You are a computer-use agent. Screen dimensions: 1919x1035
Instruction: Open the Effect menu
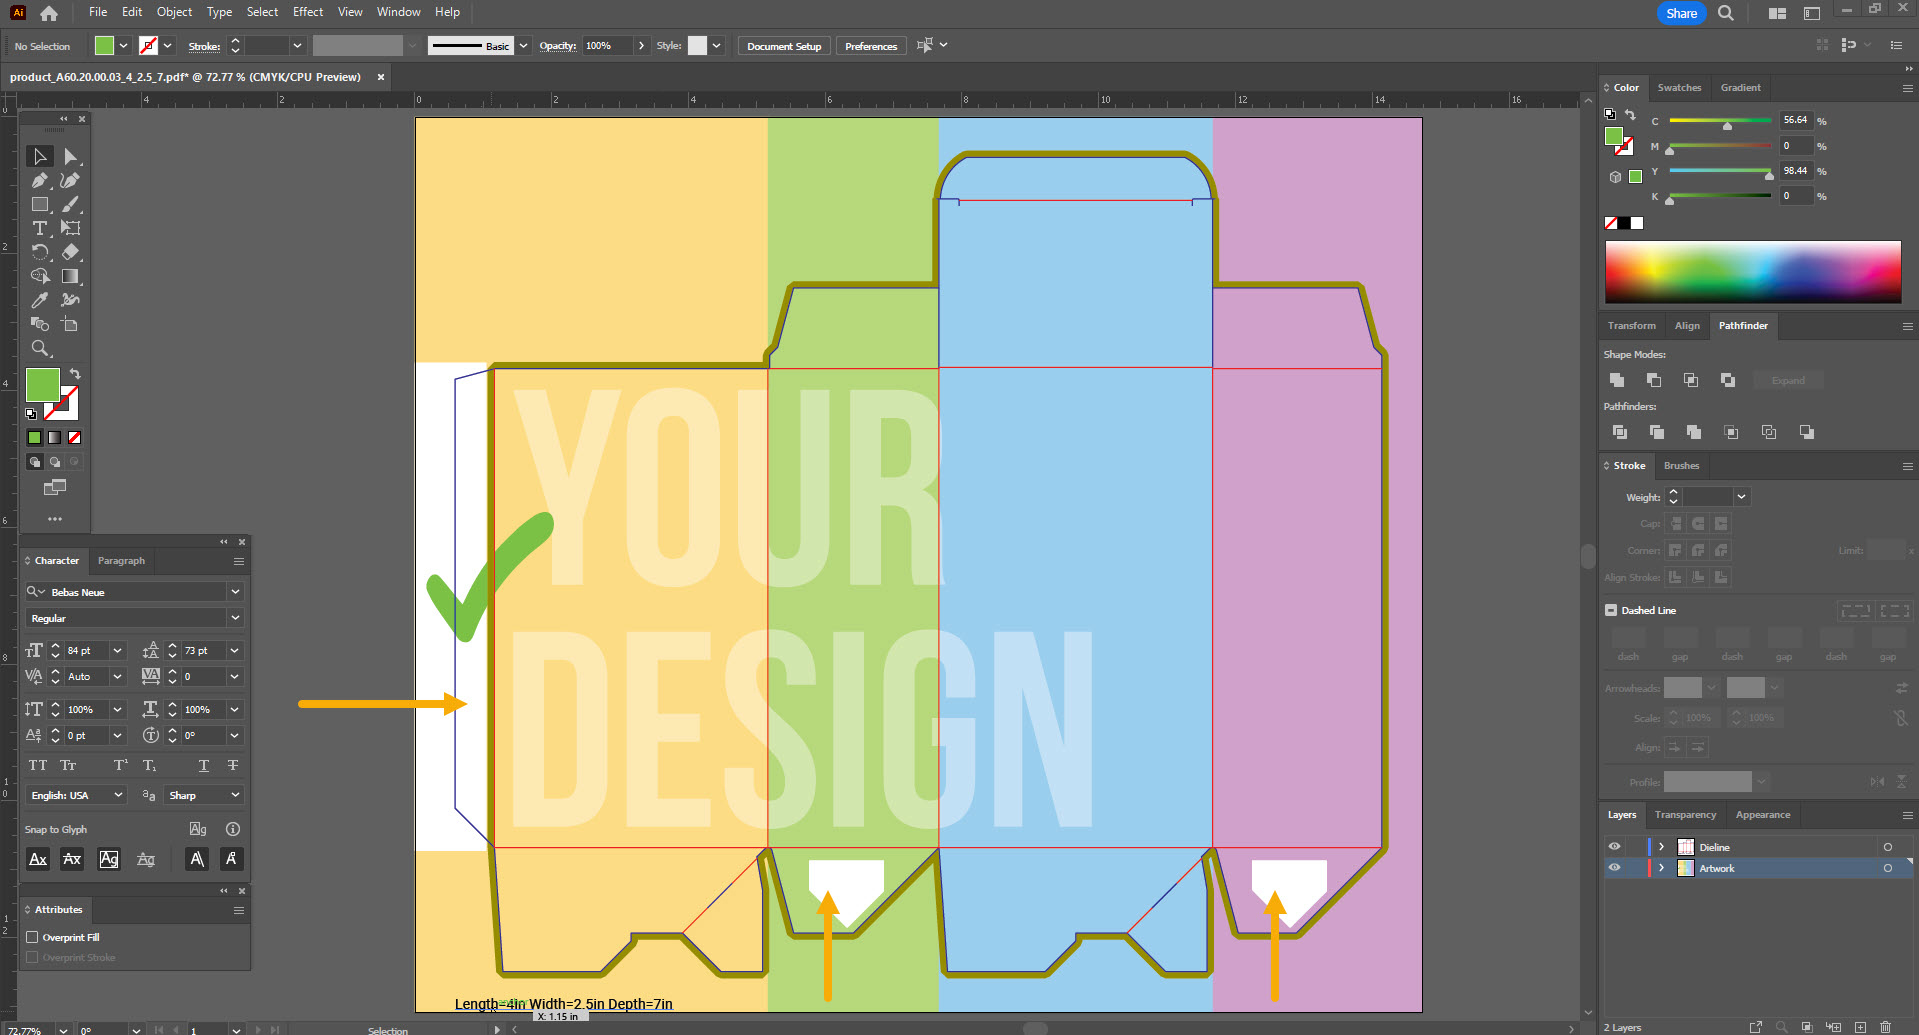(308, 12)
